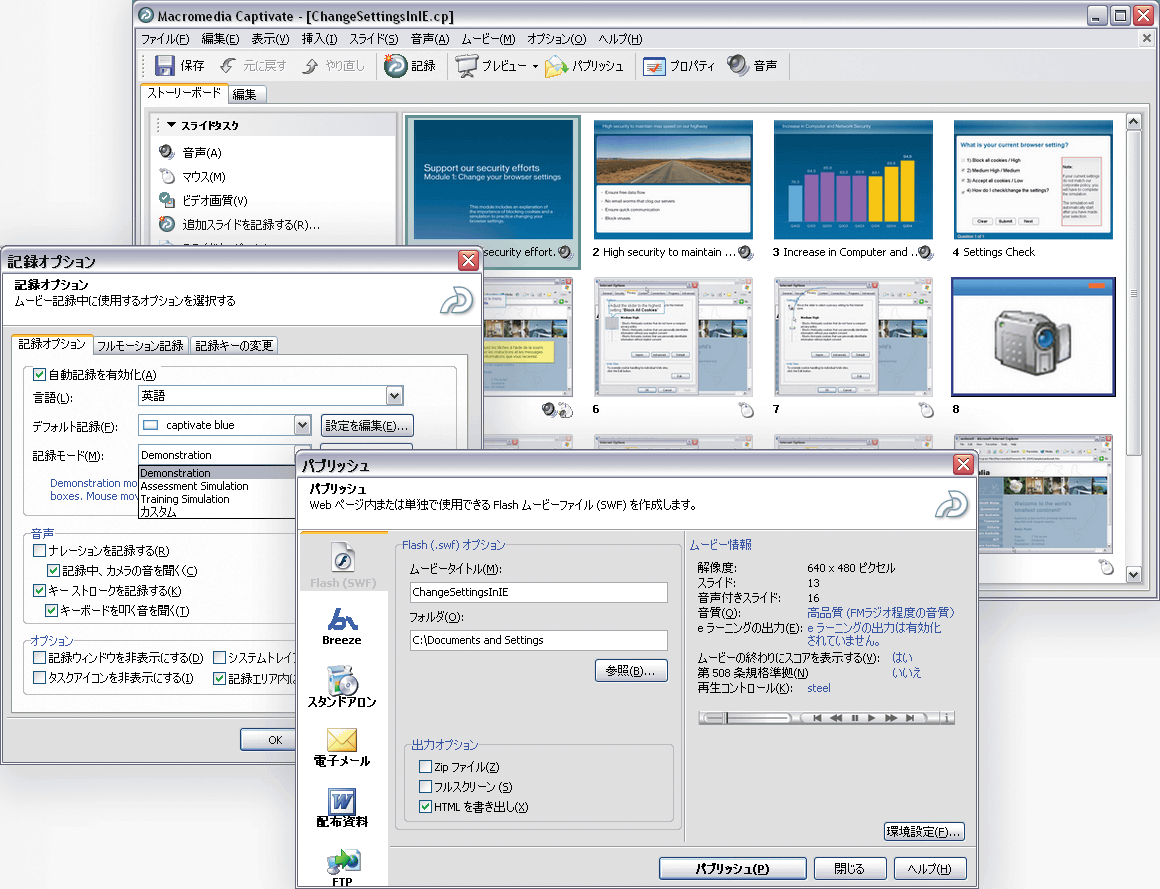The width and height of the screenshot is (1160, 889).
Task: Click the パブリッシュ toolbar icon
Action: coord(556,67)
